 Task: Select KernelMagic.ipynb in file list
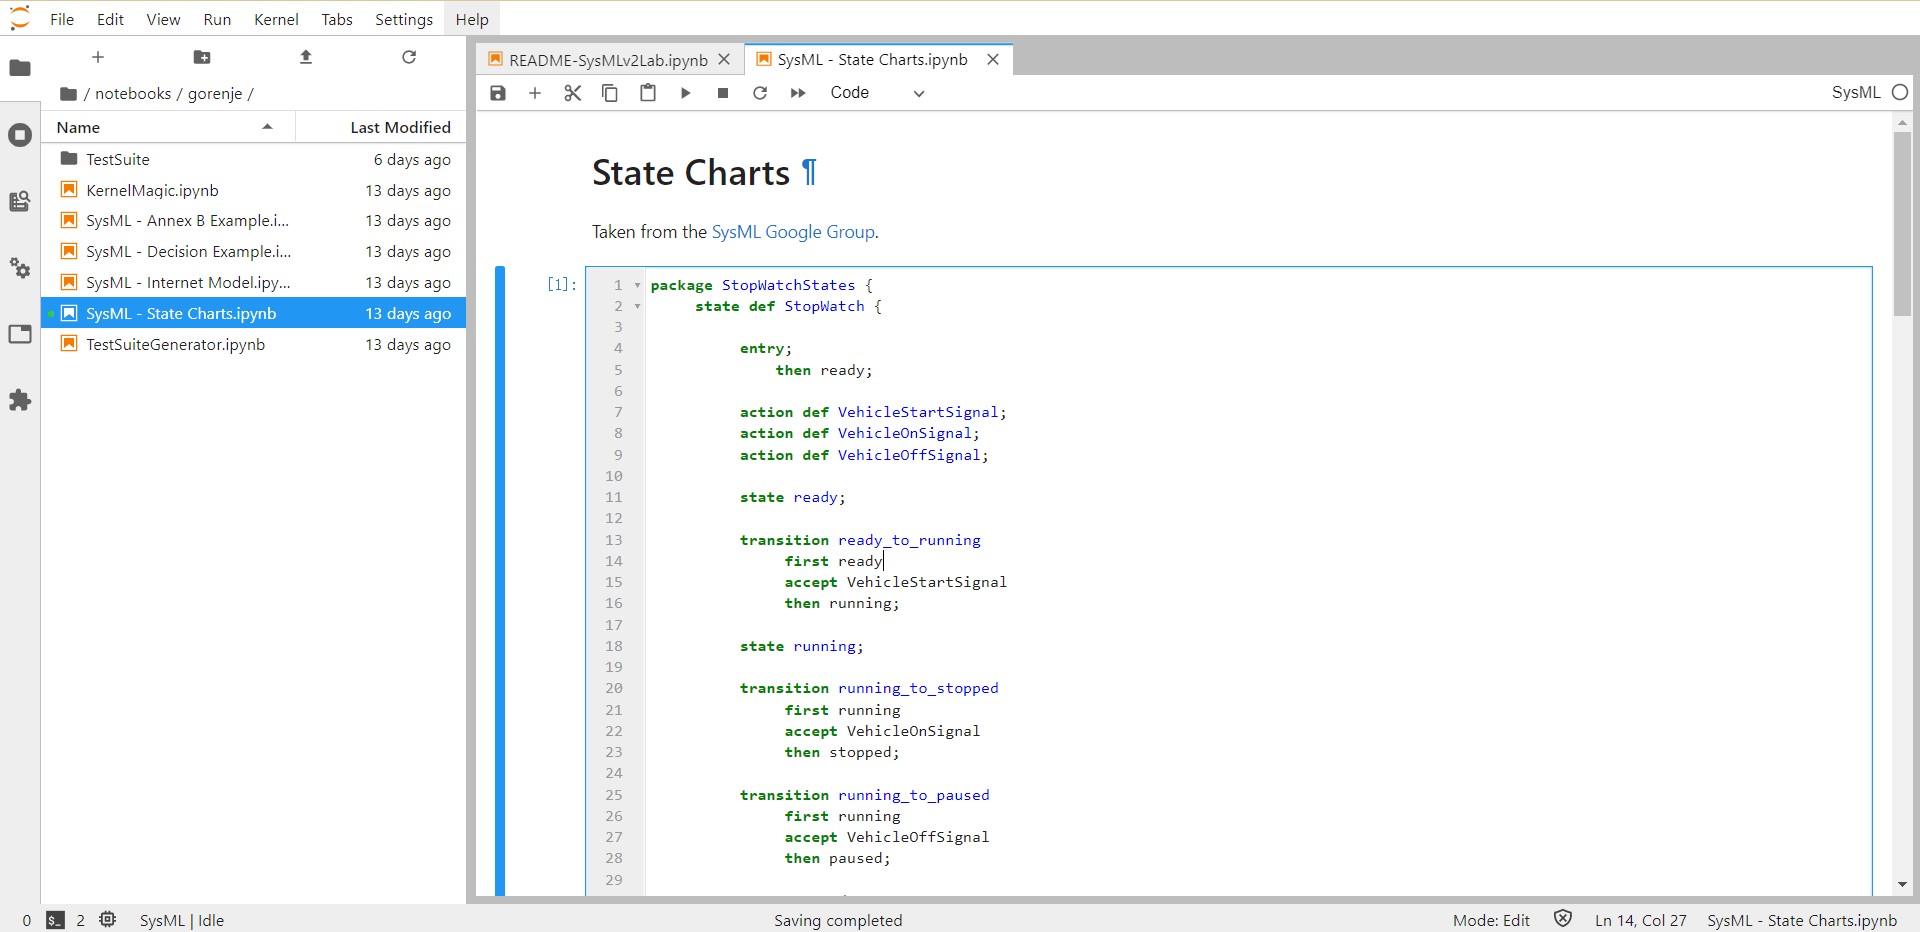point(254,190)
